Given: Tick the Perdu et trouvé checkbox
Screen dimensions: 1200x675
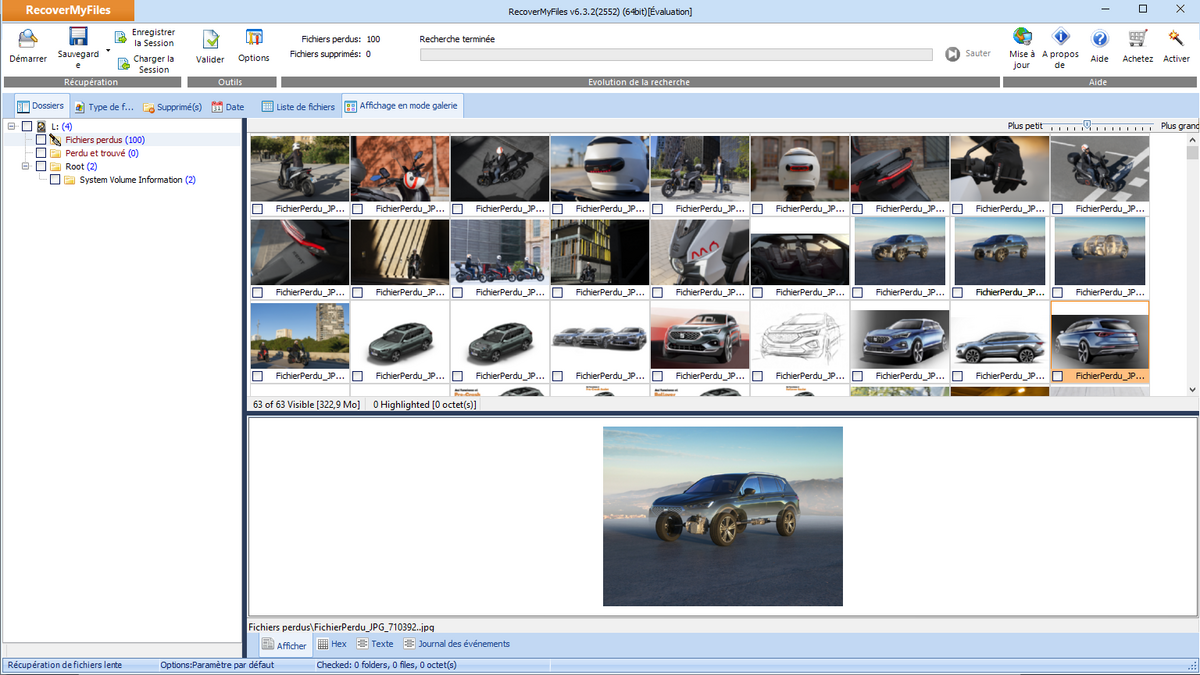Looking at the screenshot, I should [41, 154].
